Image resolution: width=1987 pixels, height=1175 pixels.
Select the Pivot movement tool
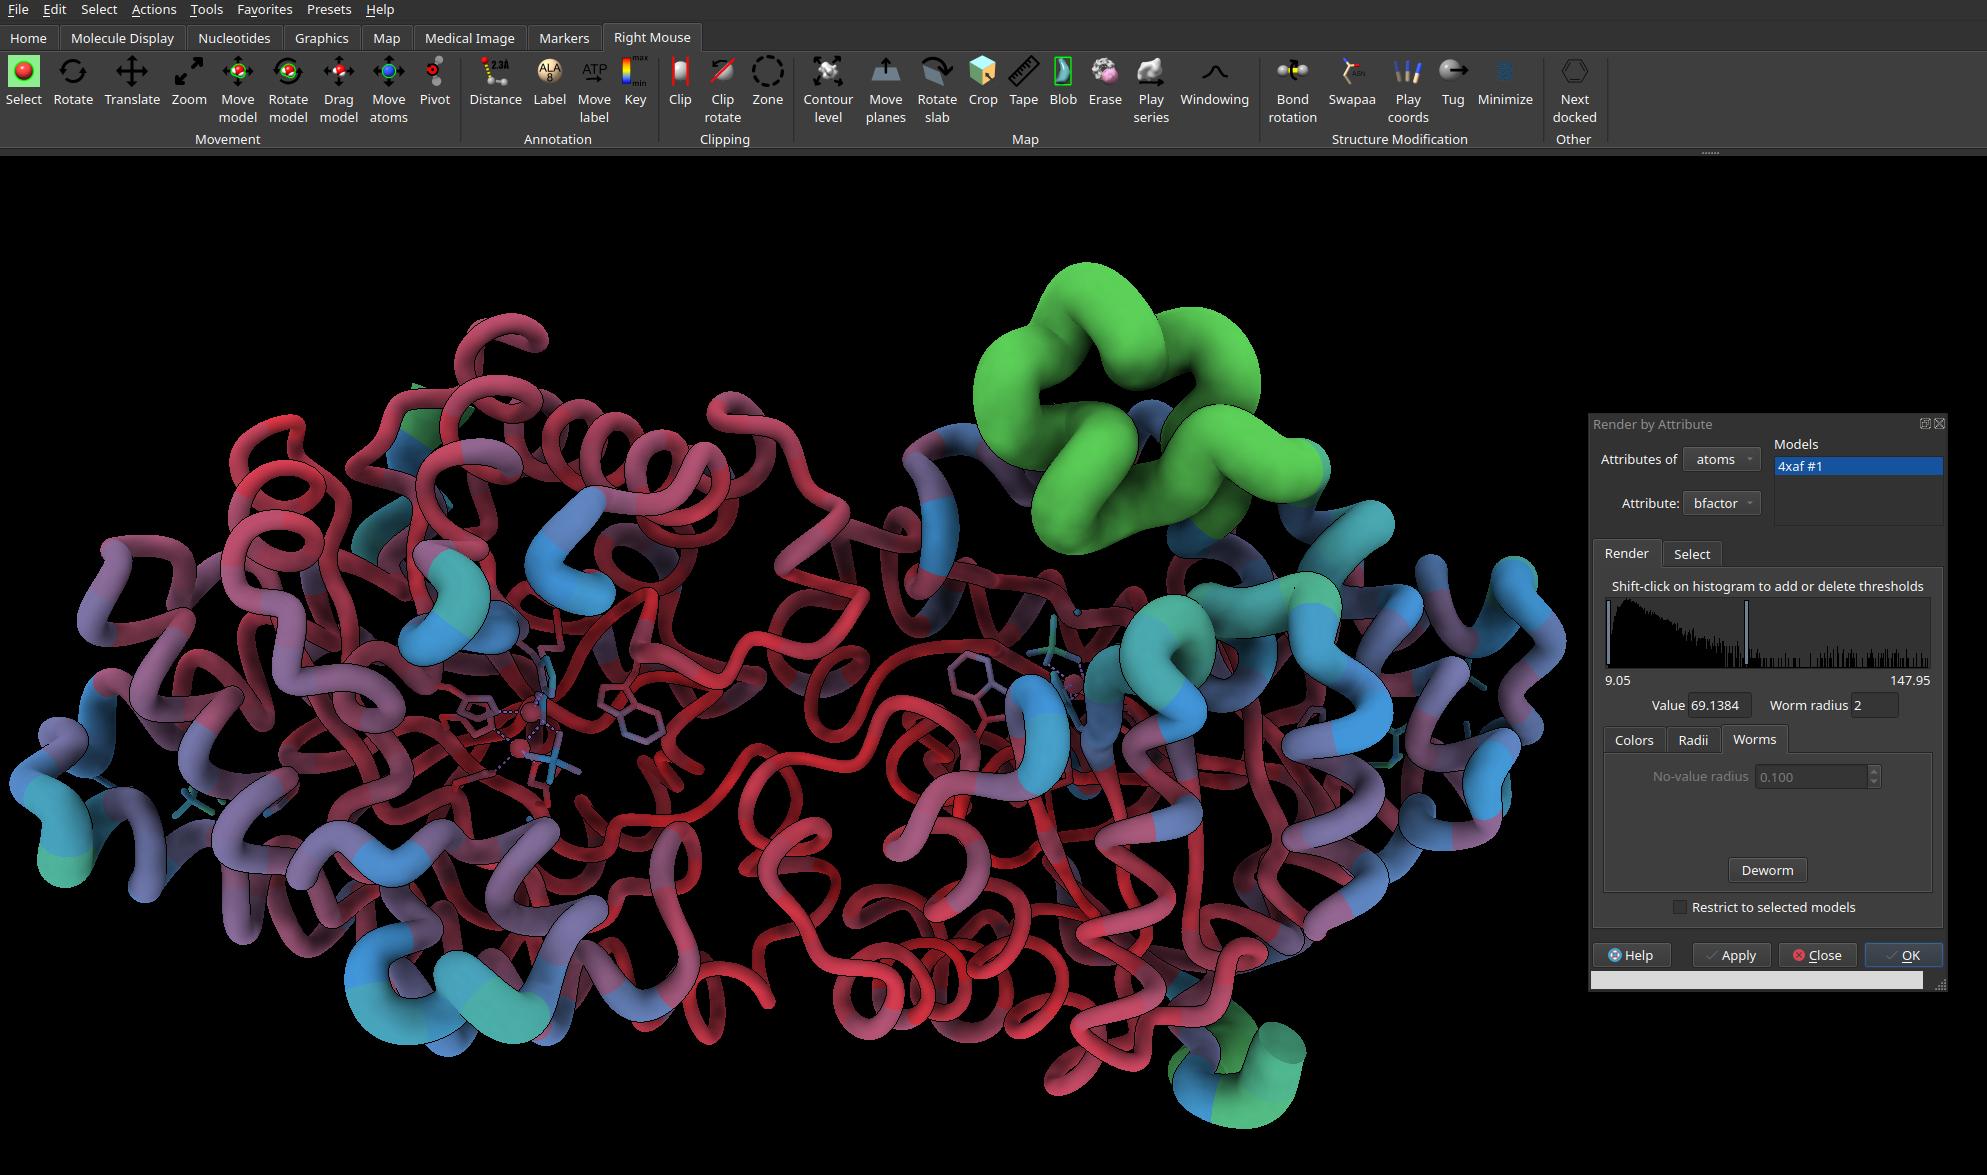[x=435, y=81]
